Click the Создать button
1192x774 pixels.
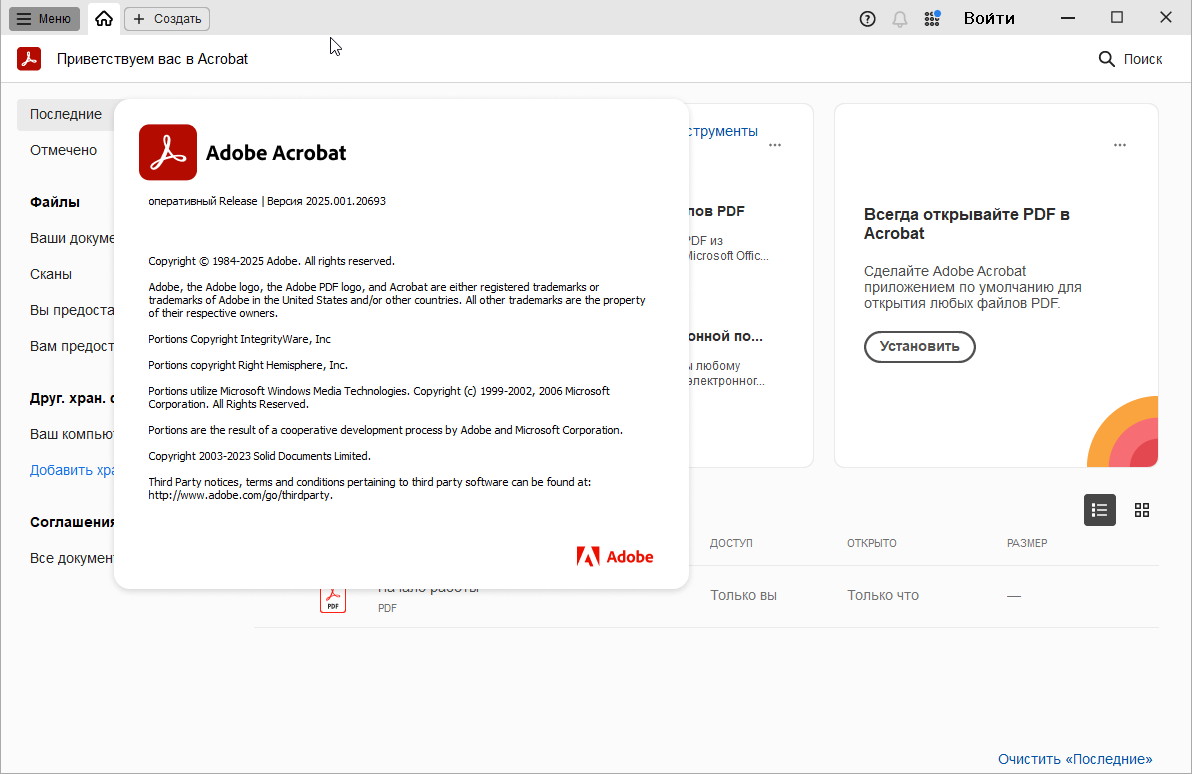click(167, 18)
